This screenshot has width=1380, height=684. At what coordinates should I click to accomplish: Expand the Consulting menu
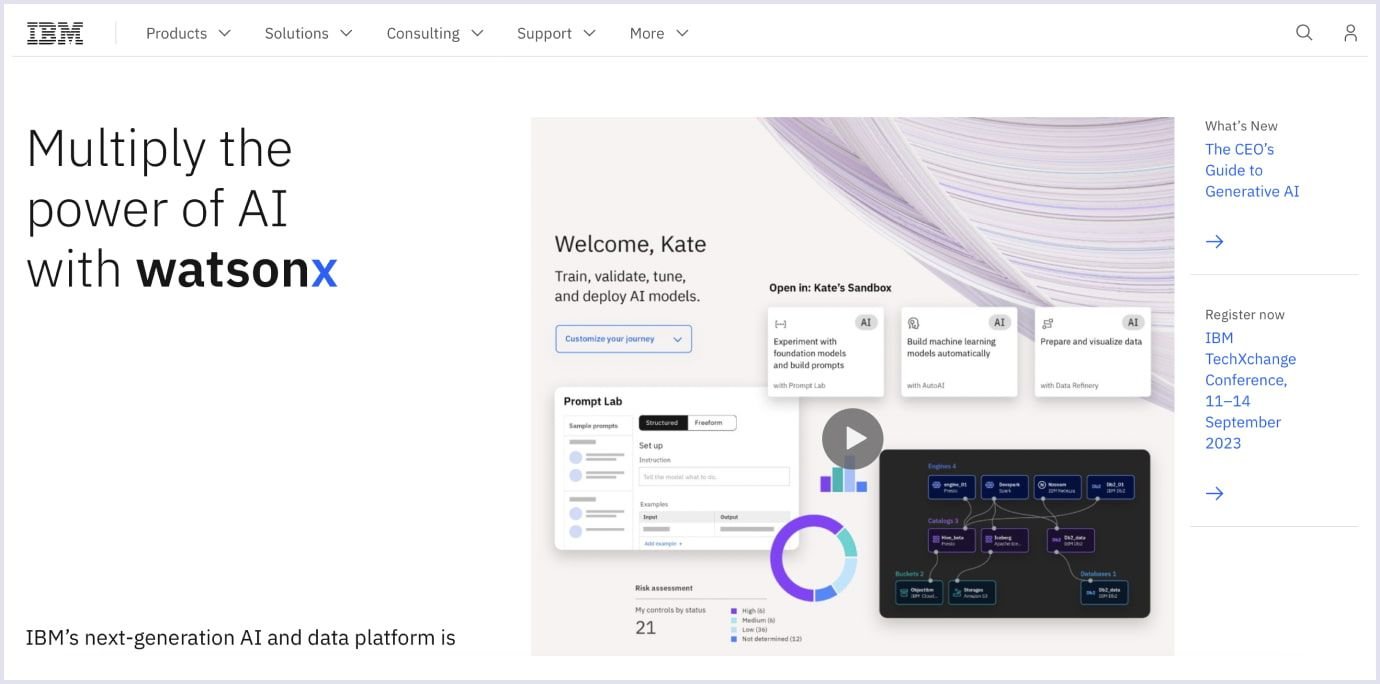[435, 33]
